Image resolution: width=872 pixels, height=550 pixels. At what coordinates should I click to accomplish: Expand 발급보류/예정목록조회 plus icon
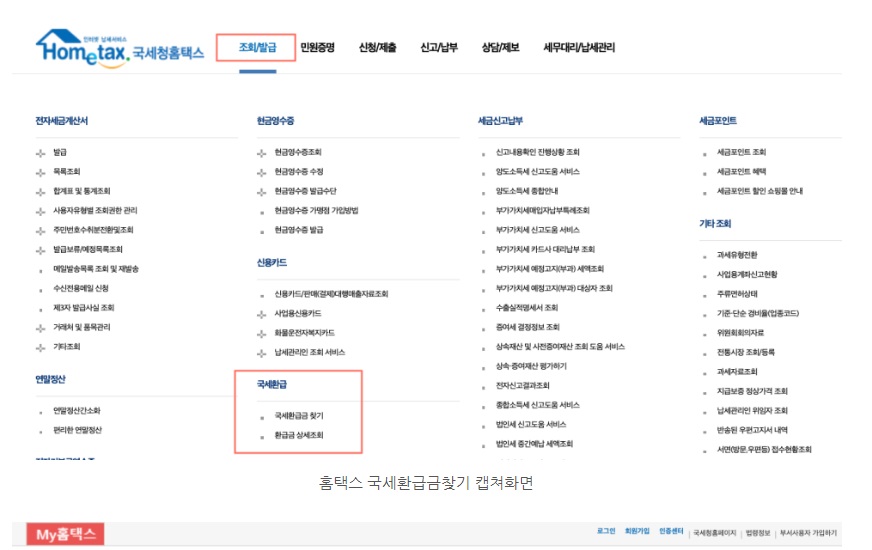point(41,250)
